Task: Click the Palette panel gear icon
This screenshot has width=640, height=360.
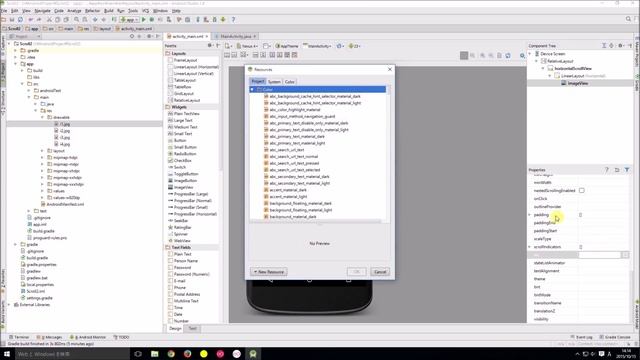Action: 210,46
